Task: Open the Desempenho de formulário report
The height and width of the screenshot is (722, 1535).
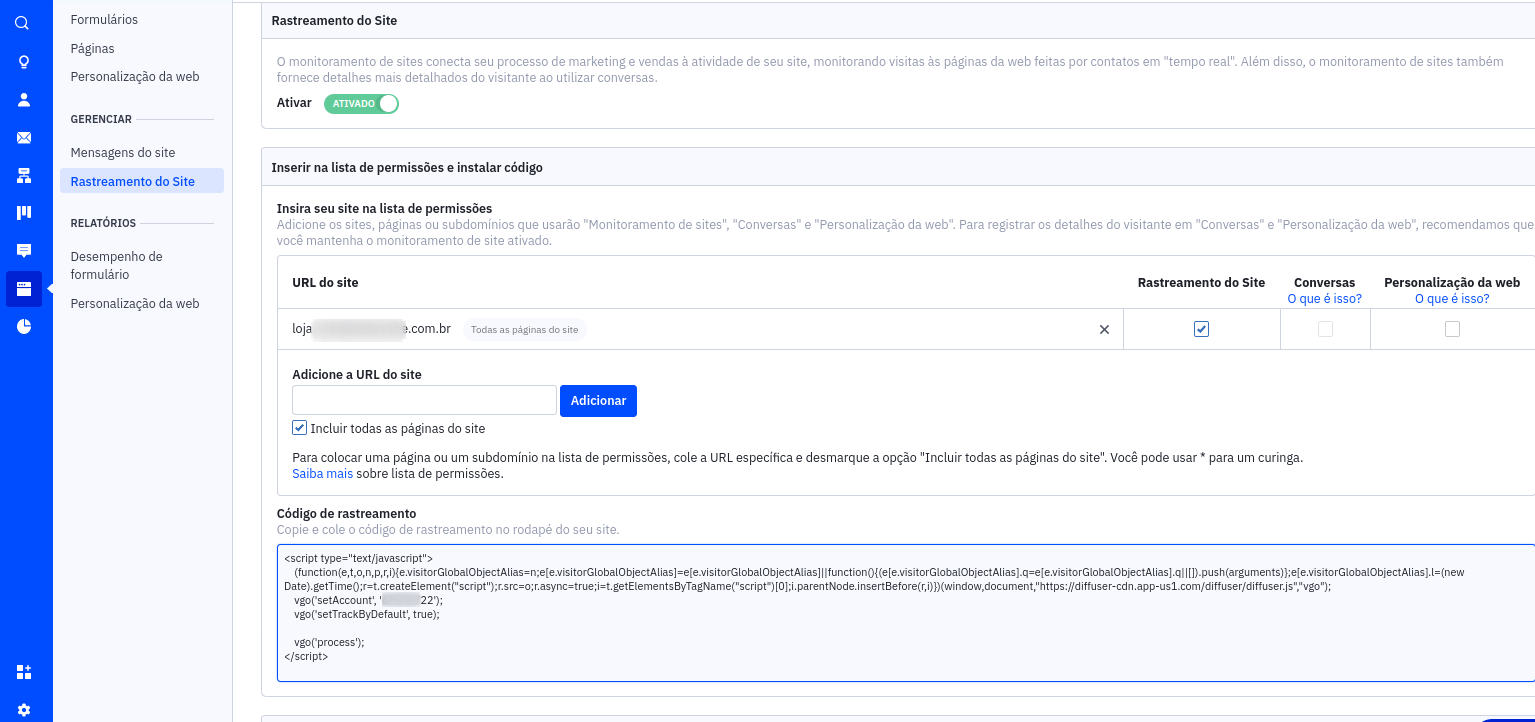Action: coord(116,266)
